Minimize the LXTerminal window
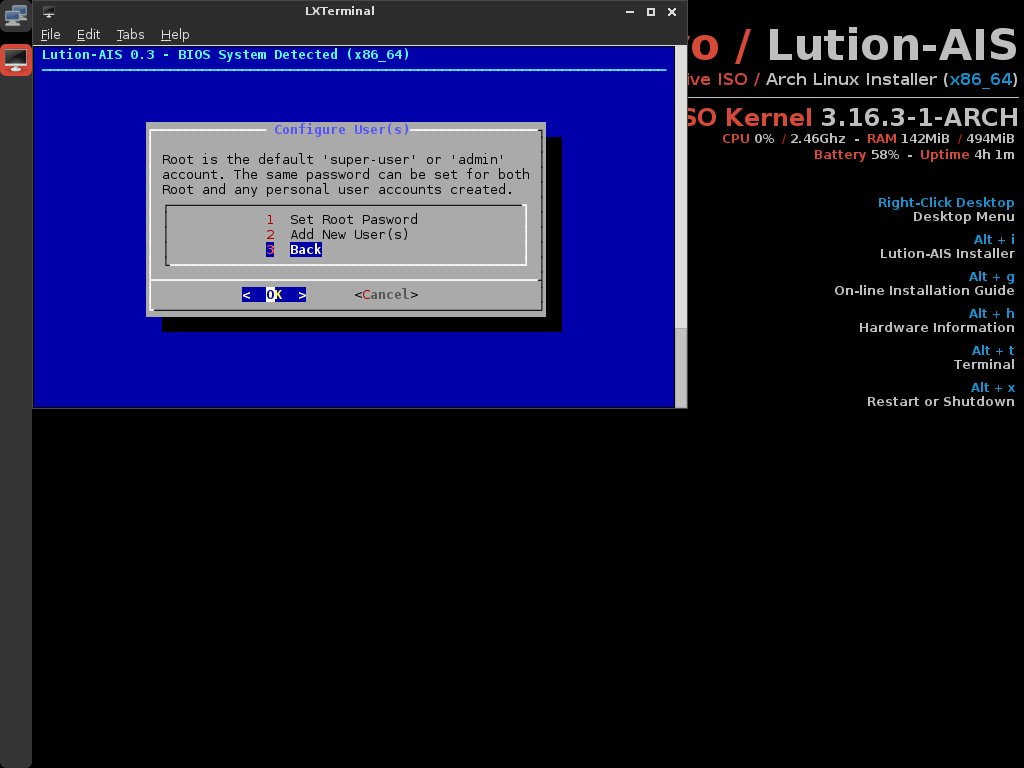The height and width of the screenshot is (768, 1024). click(630, 12)
